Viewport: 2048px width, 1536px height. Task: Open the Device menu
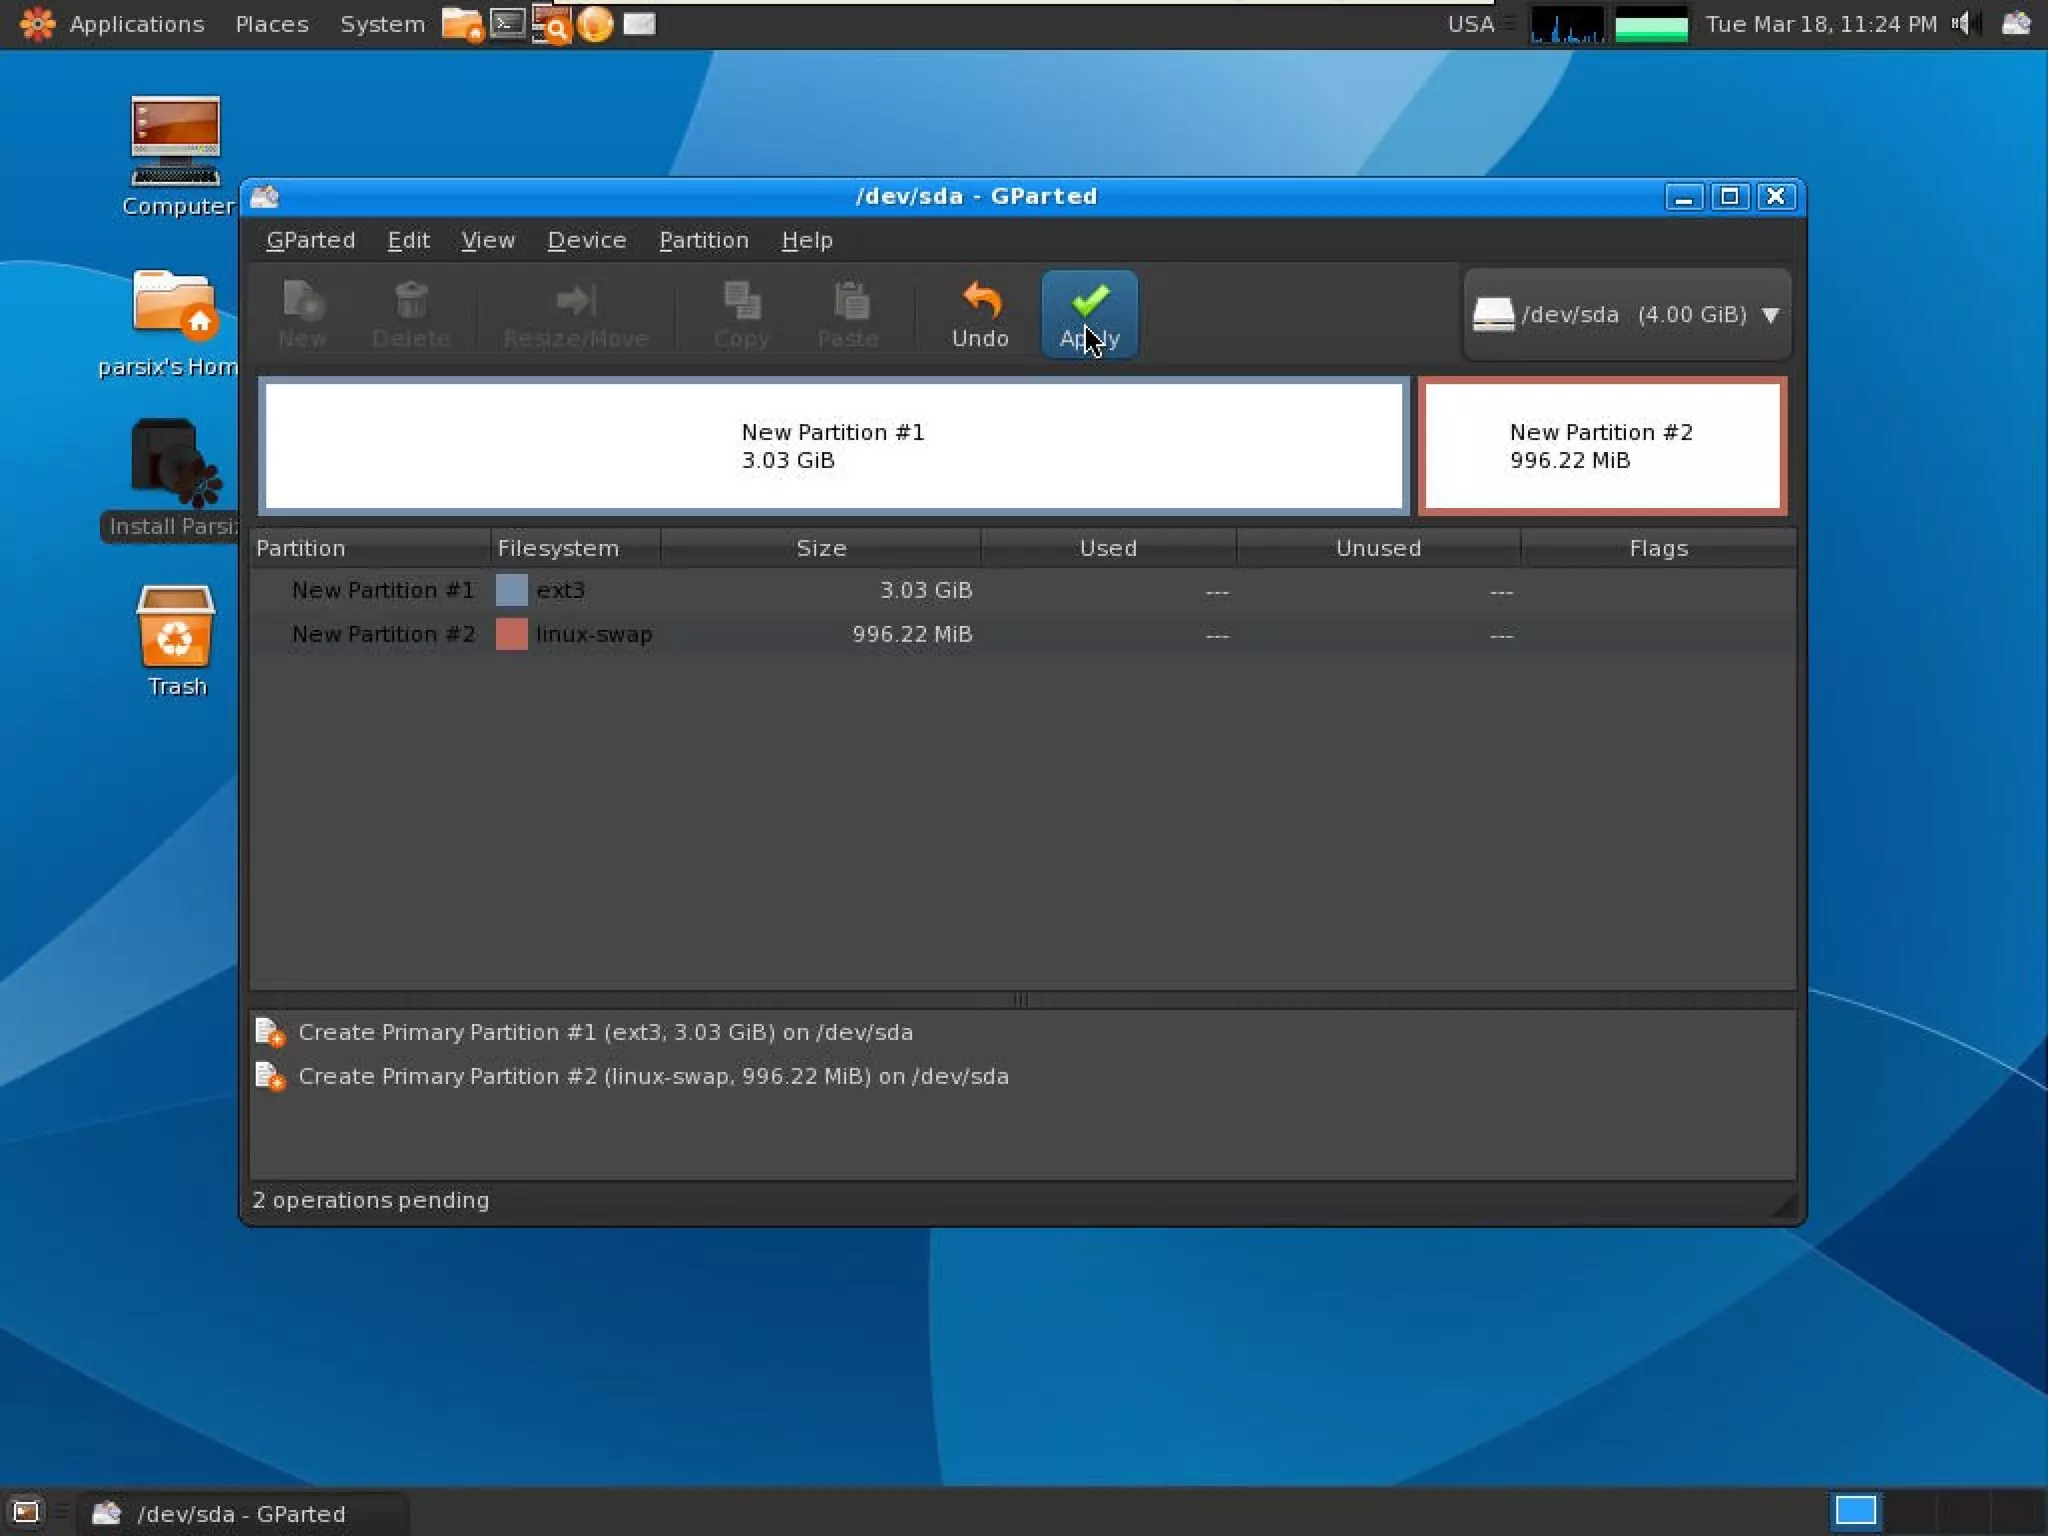pyautogui.click(x=586, y=240)
